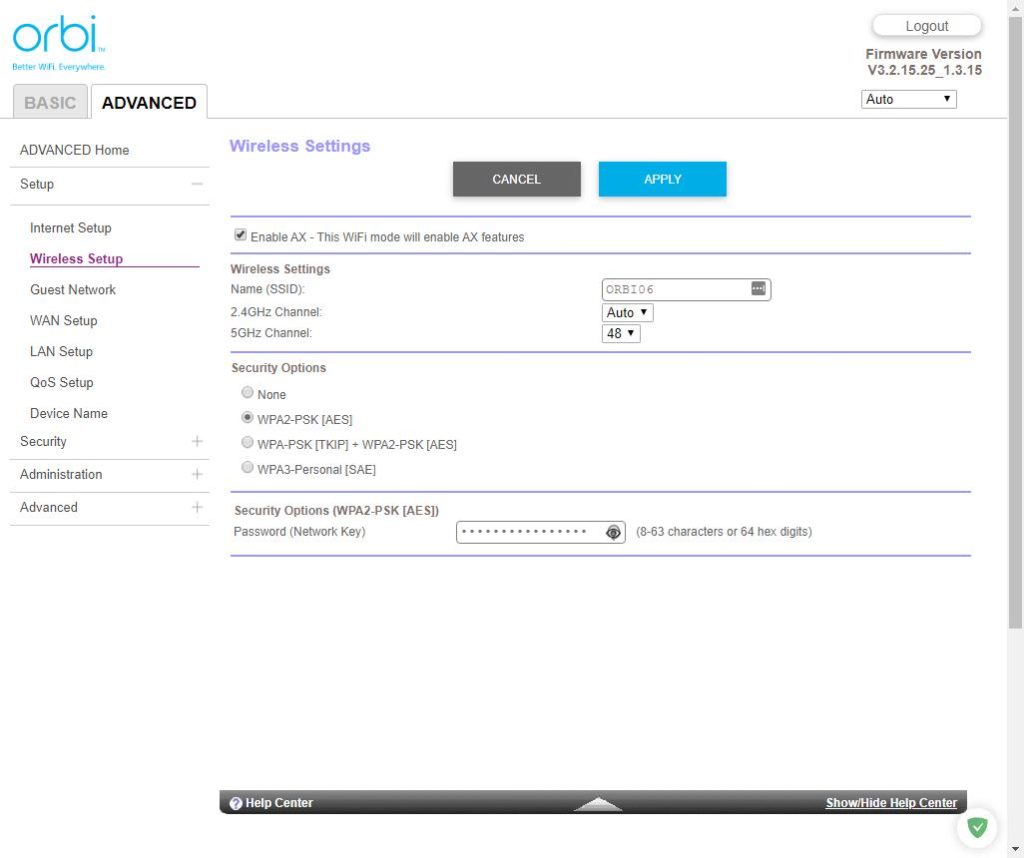Click the Show/Hide Help Center link
The width and height of the screenshot is (1024, 858).
(890, 803)
